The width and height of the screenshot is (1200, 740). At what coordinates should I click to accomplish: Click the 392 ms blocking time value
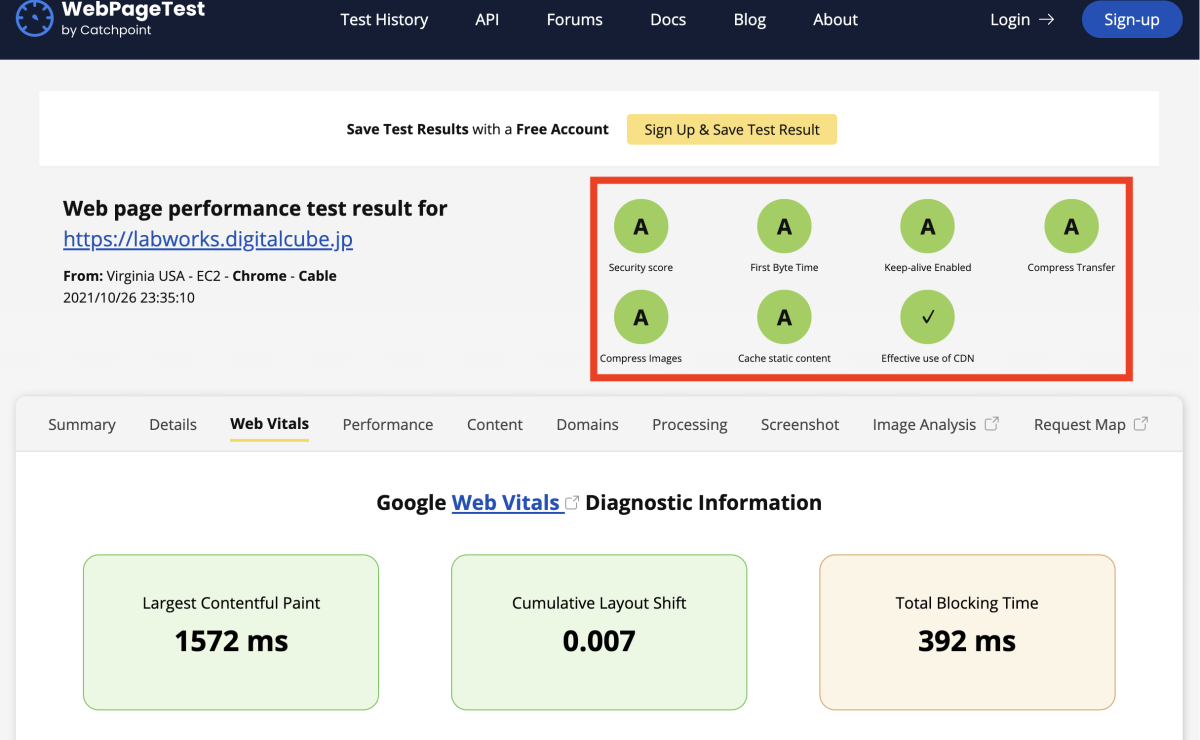pyautogui.click(x=967, y=641)
